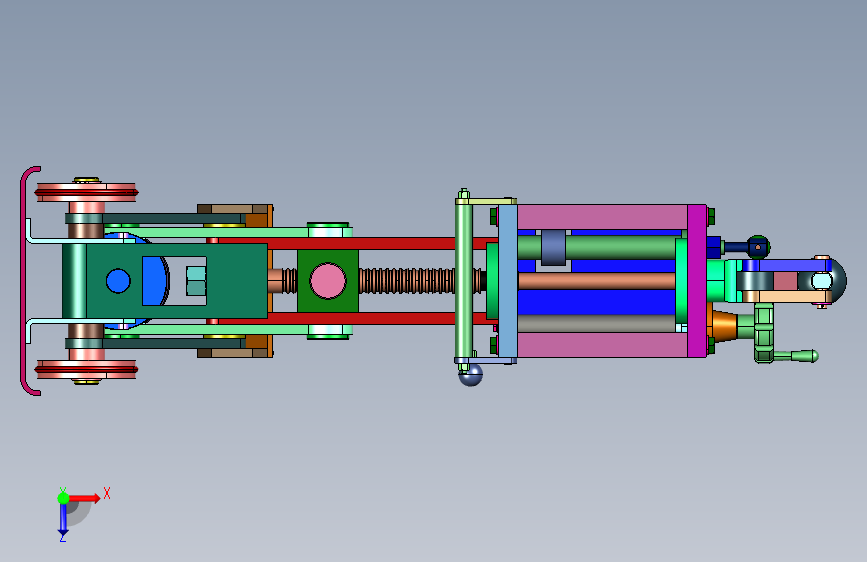Select the lower red flanged wheel
Image resolution: width=867 pixels, height=562 pixels.
point(86,369)
